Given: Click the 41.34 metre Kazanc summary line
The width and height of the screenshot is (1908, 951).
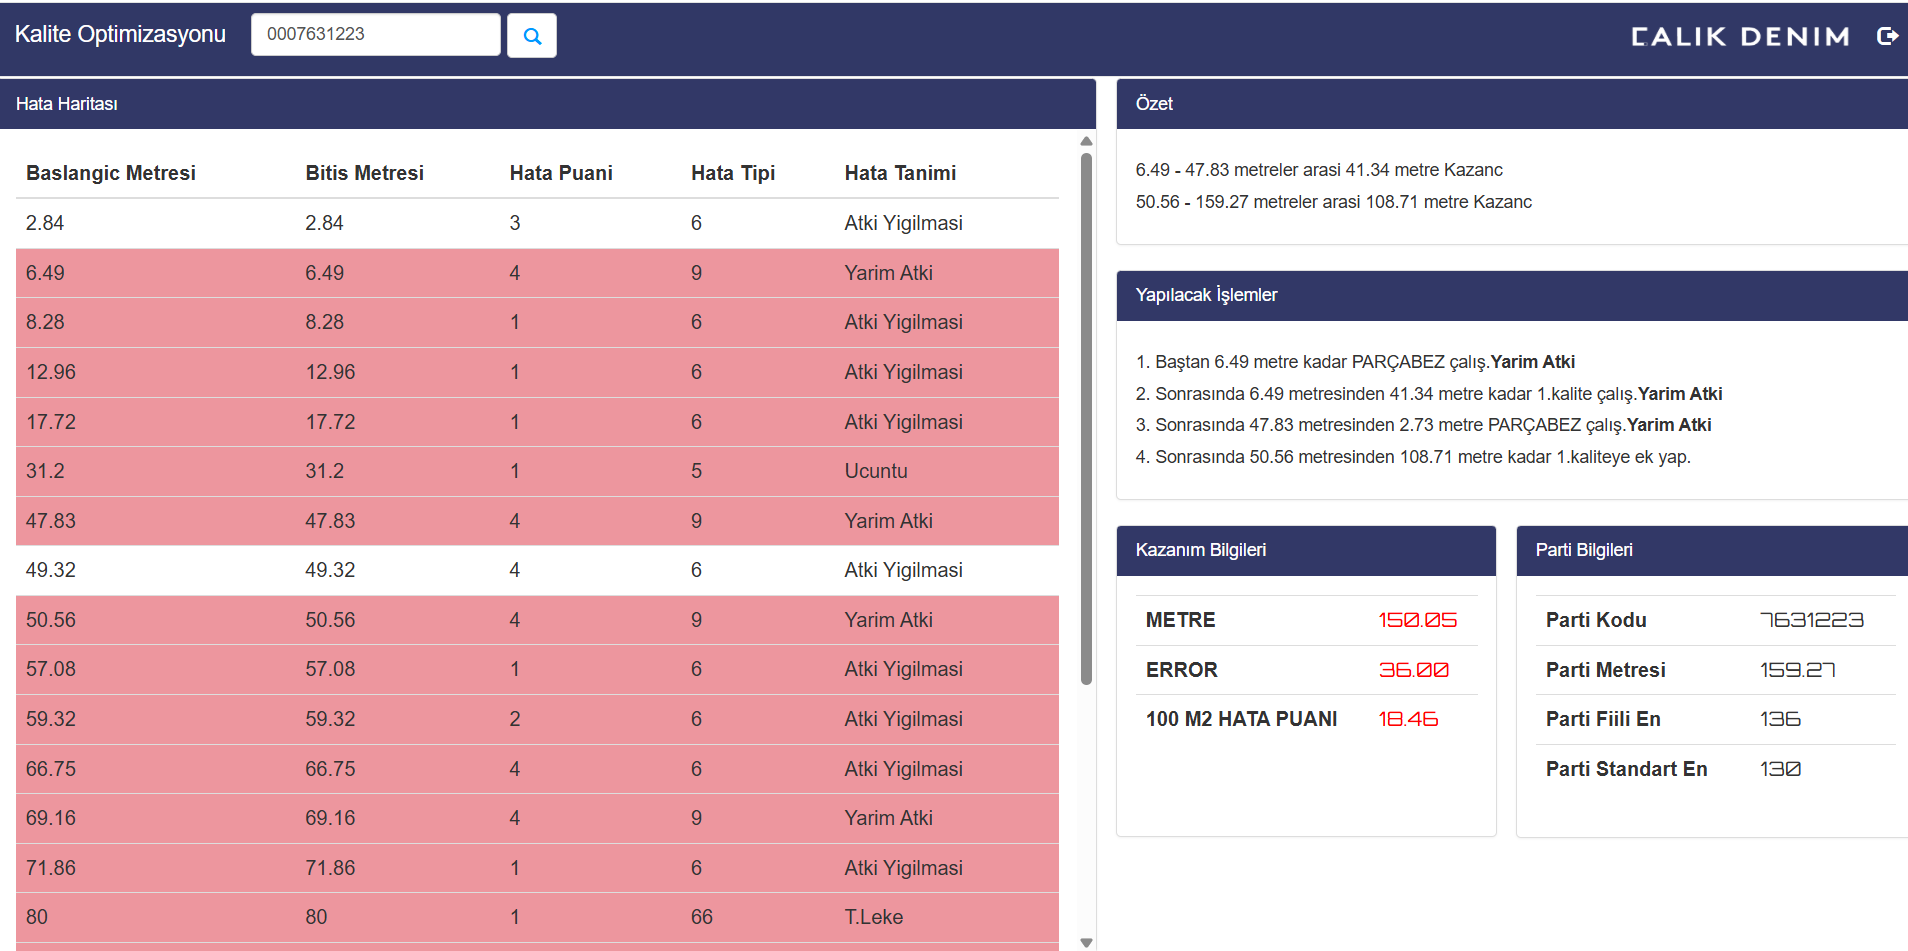Looking at the screenshot, I should tap(1319, 170).
